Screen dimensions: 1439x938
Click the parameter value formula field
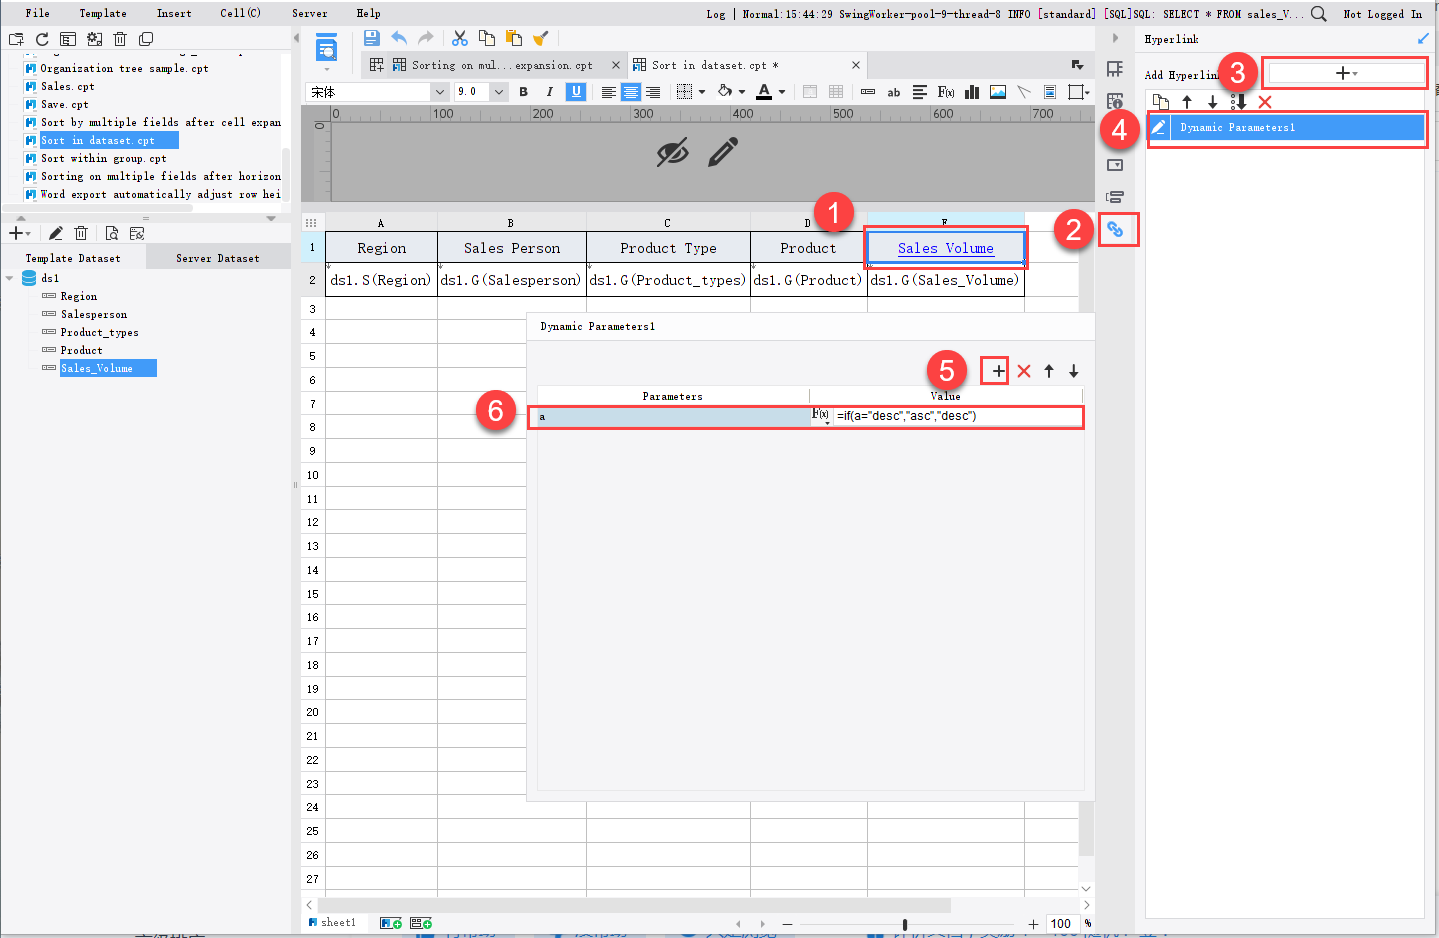(x=958, y=416)
